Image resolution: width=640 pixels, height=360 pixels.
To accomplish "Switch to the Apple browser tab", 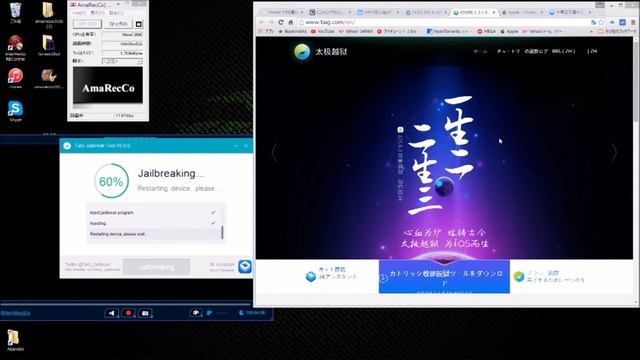I will pos(522,12).
